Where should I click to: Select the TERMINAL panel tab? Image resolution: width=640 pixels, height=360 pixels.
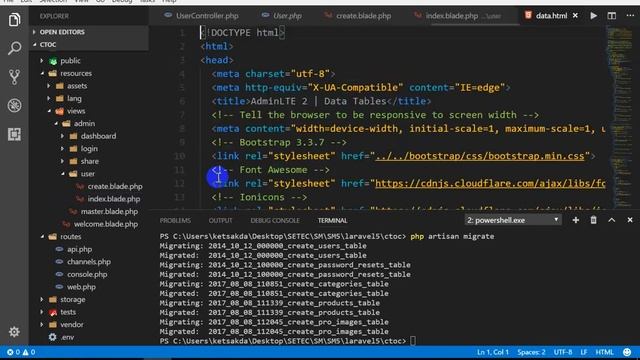click(x=333, y=220)
